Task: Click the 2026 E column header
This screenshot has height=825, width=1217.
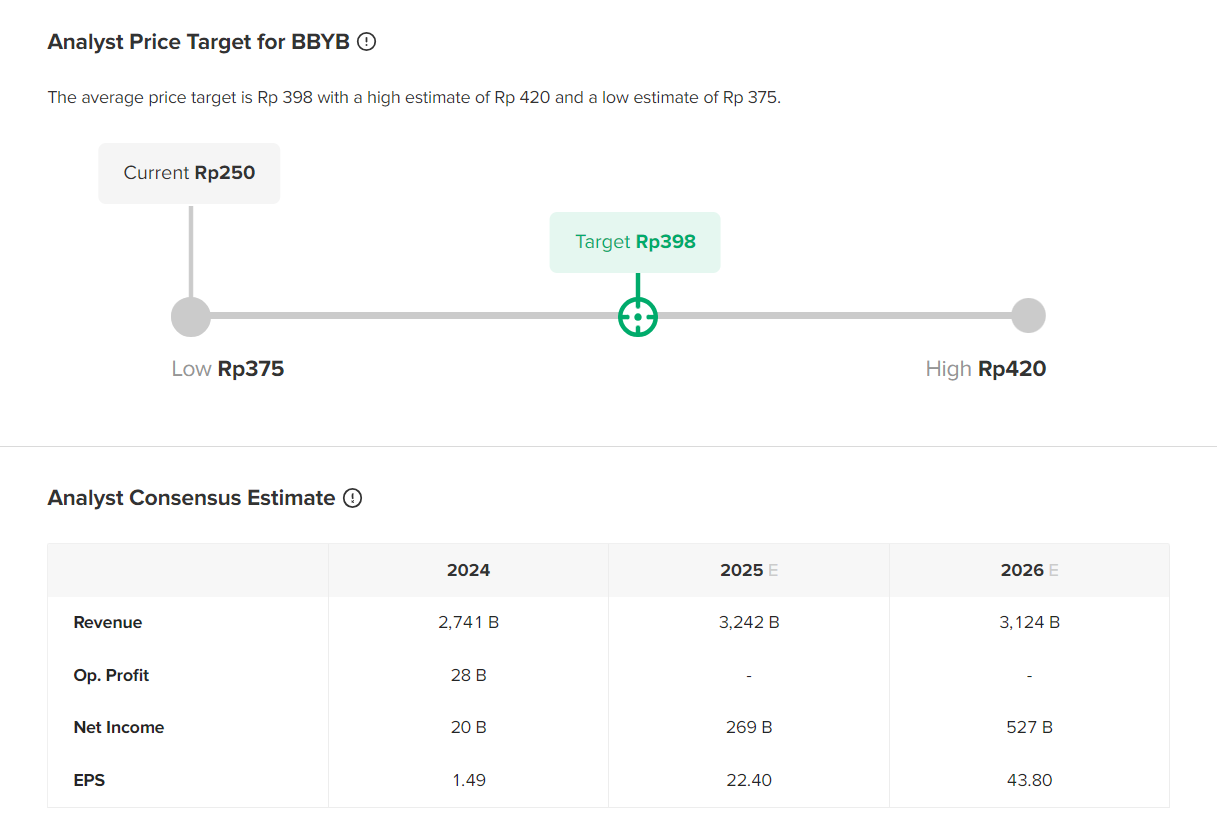Action: click(1029, 570)
